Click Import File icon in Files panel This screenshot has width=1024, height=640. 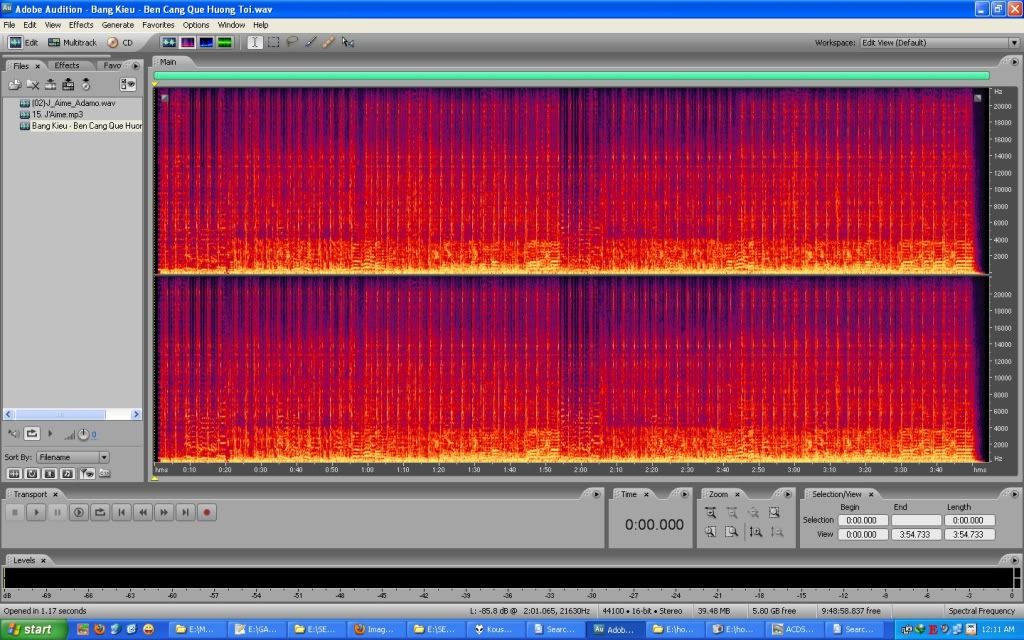pos(14,85)
